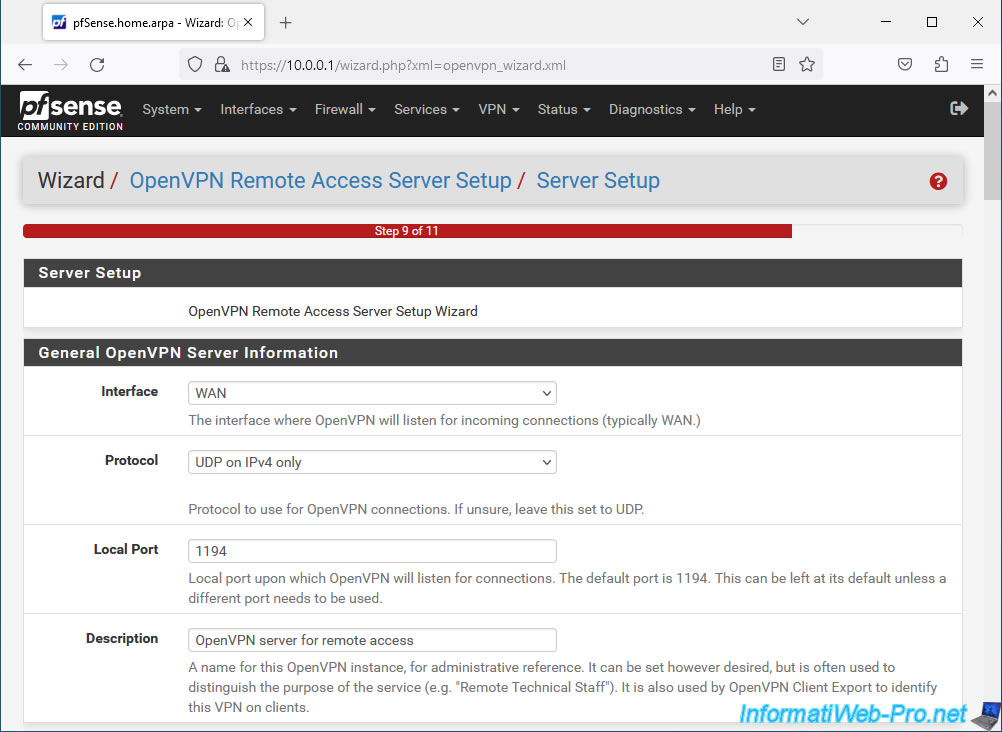Screen dimensions: 1002x732
Task: Click the browser Forward arrow
Action: (61, 65)
